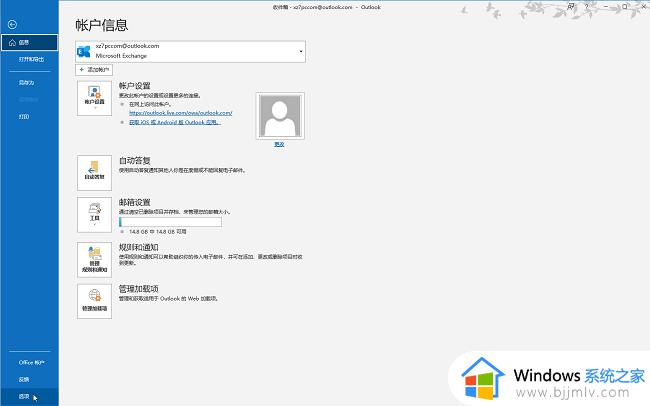
Task: Click the 帐户信息 page heading
Action: 102,25
